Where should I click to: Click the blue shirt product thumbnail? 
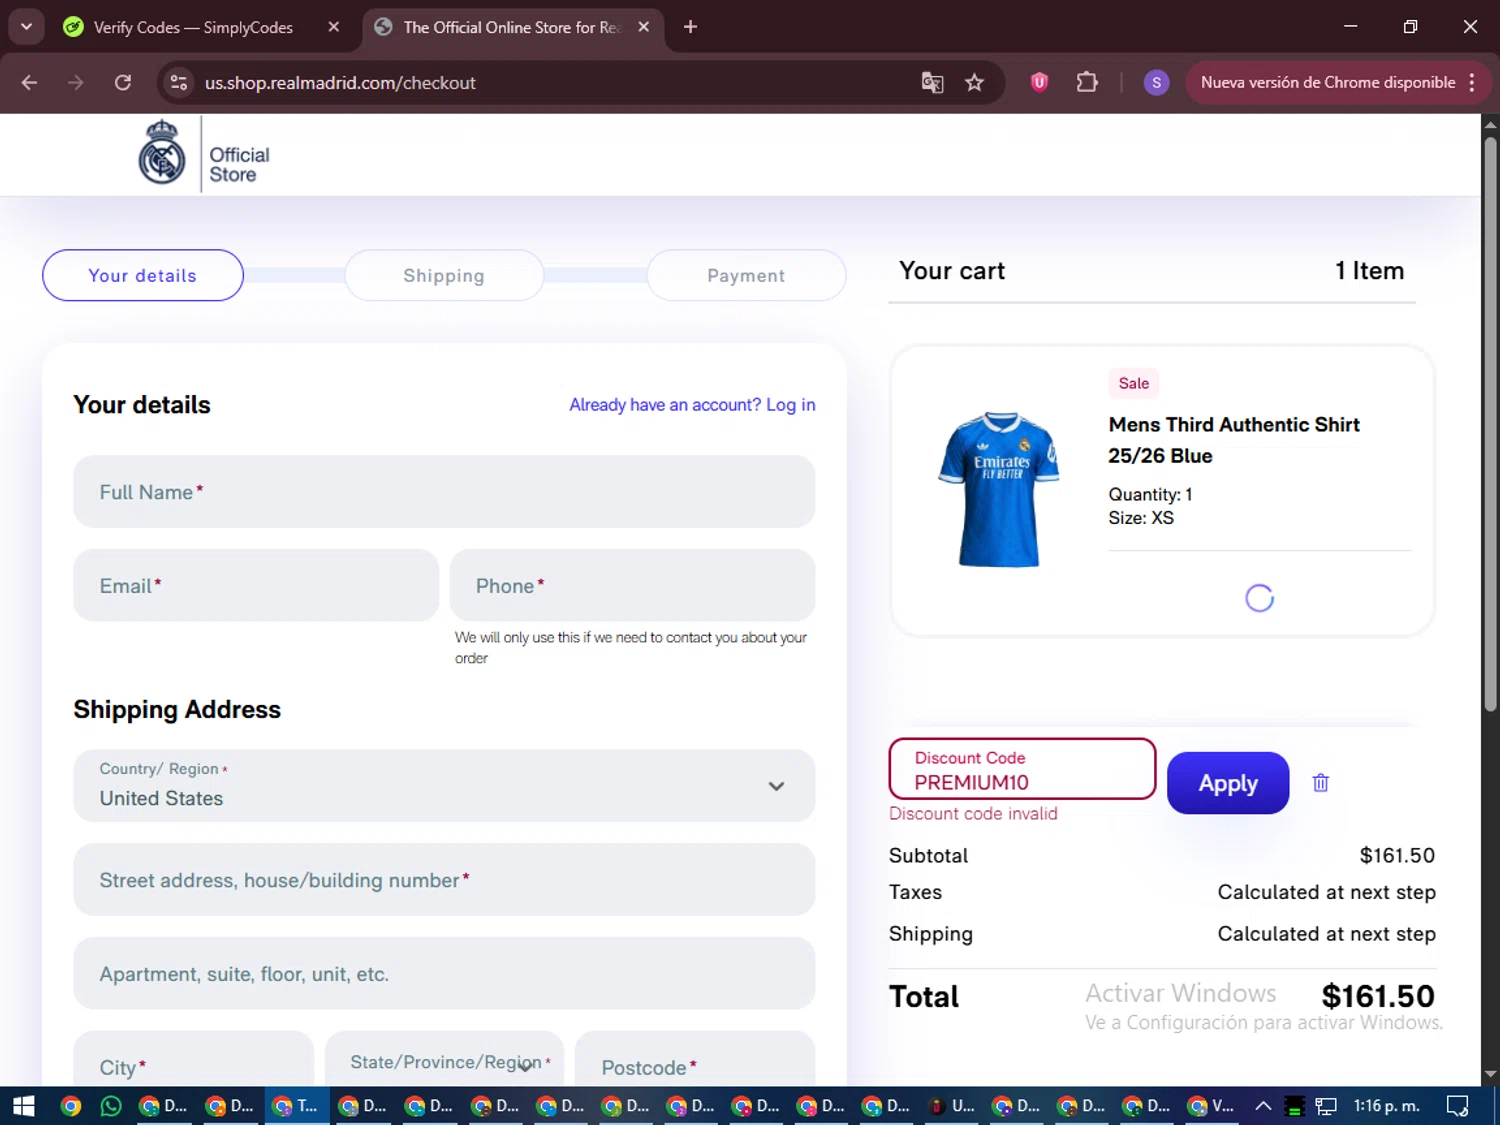[999, 489]
